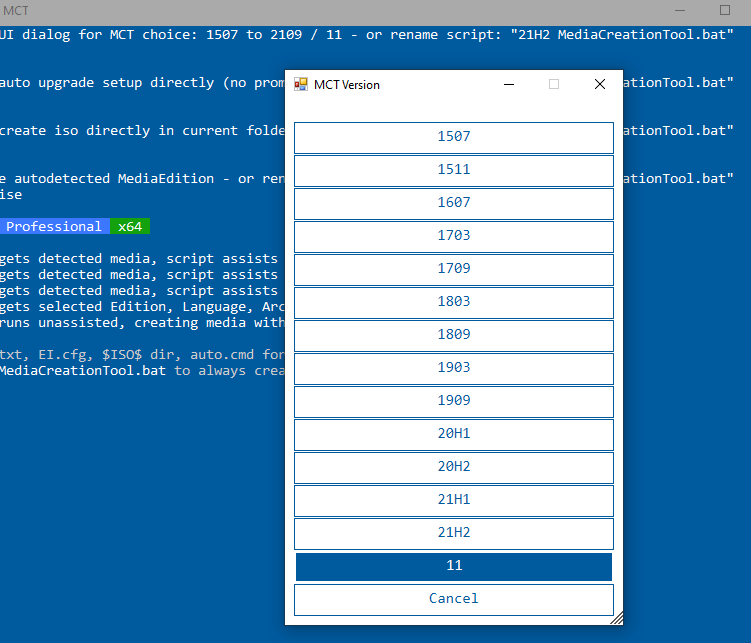
Task: Pick version 1903
Action: (x=454, y=369)
